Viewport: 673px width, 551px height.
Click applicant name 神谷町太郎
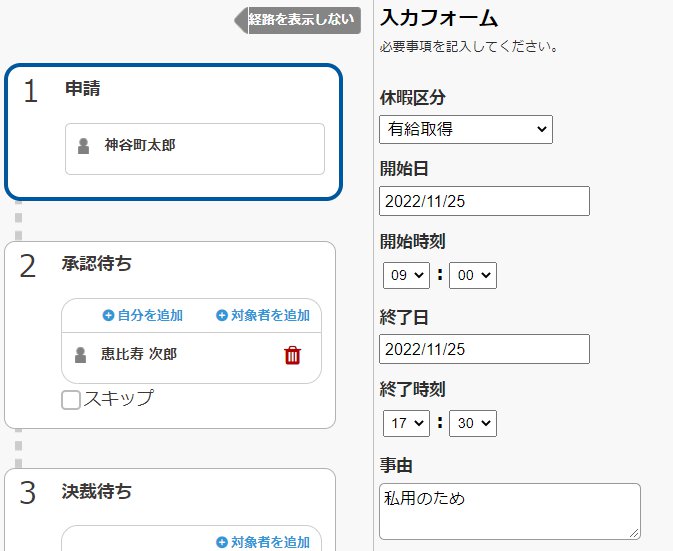[x=140, y=145]
